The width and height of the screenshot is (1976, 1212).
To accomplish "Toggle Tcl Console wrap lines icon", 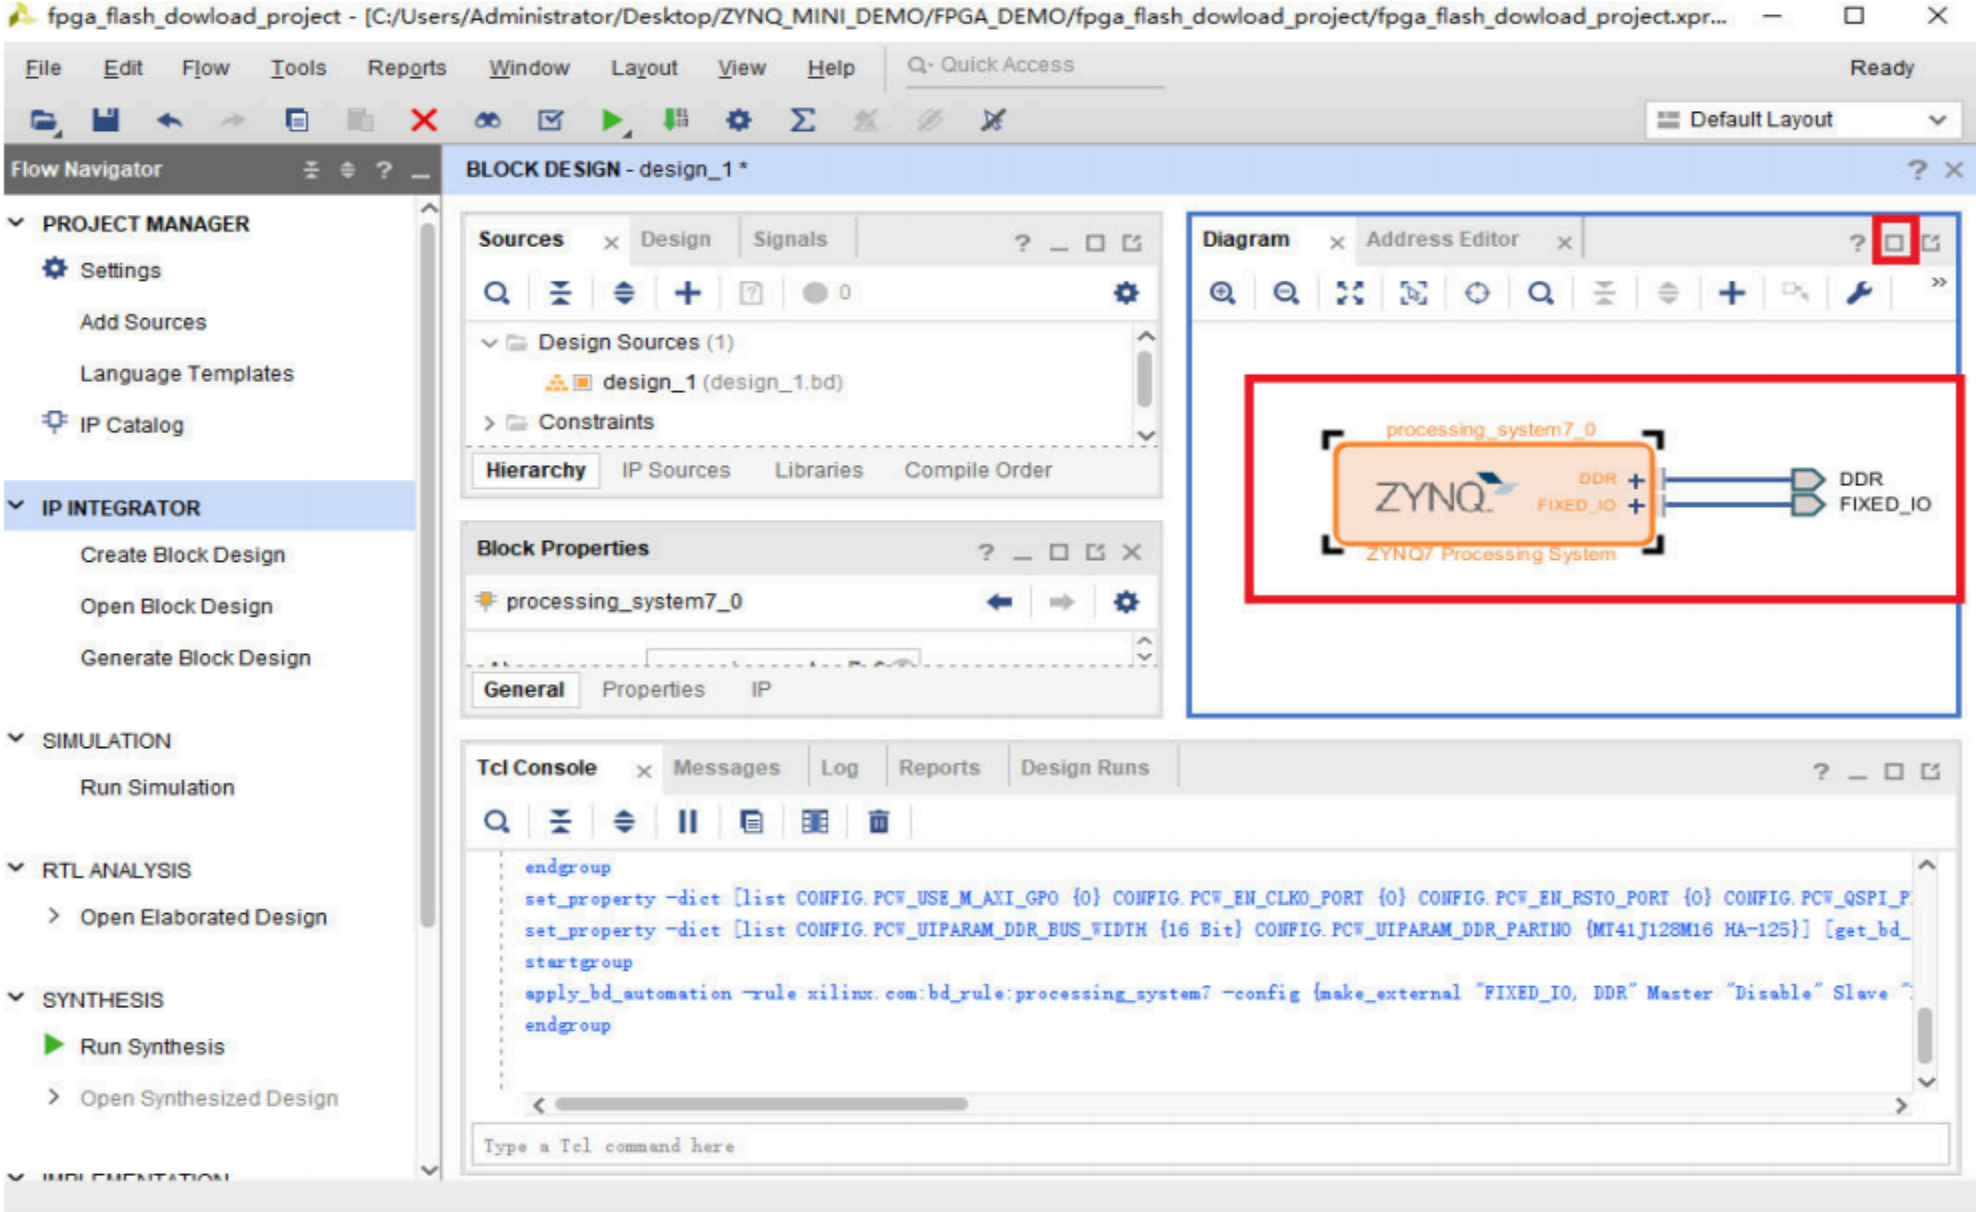I will 751,822.
